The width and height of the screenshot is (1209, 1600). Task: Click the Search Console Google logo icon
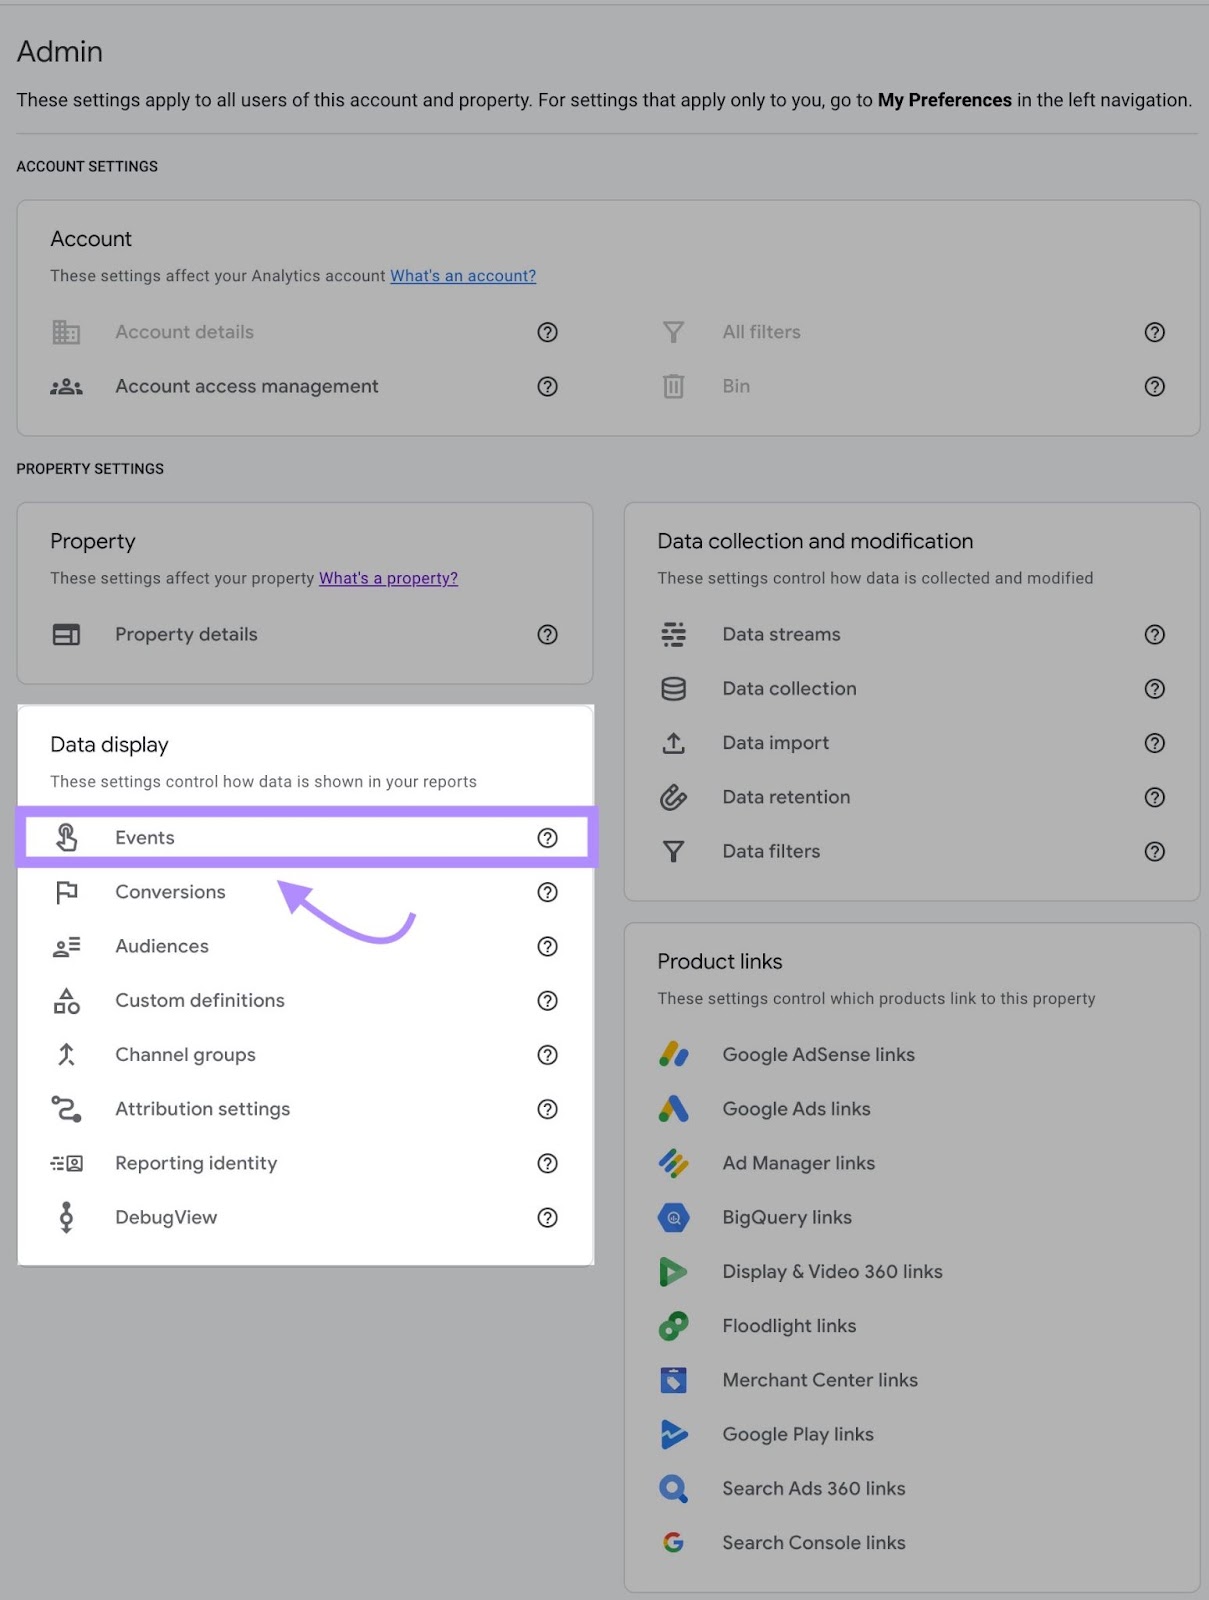click(x=674, y=1543)
